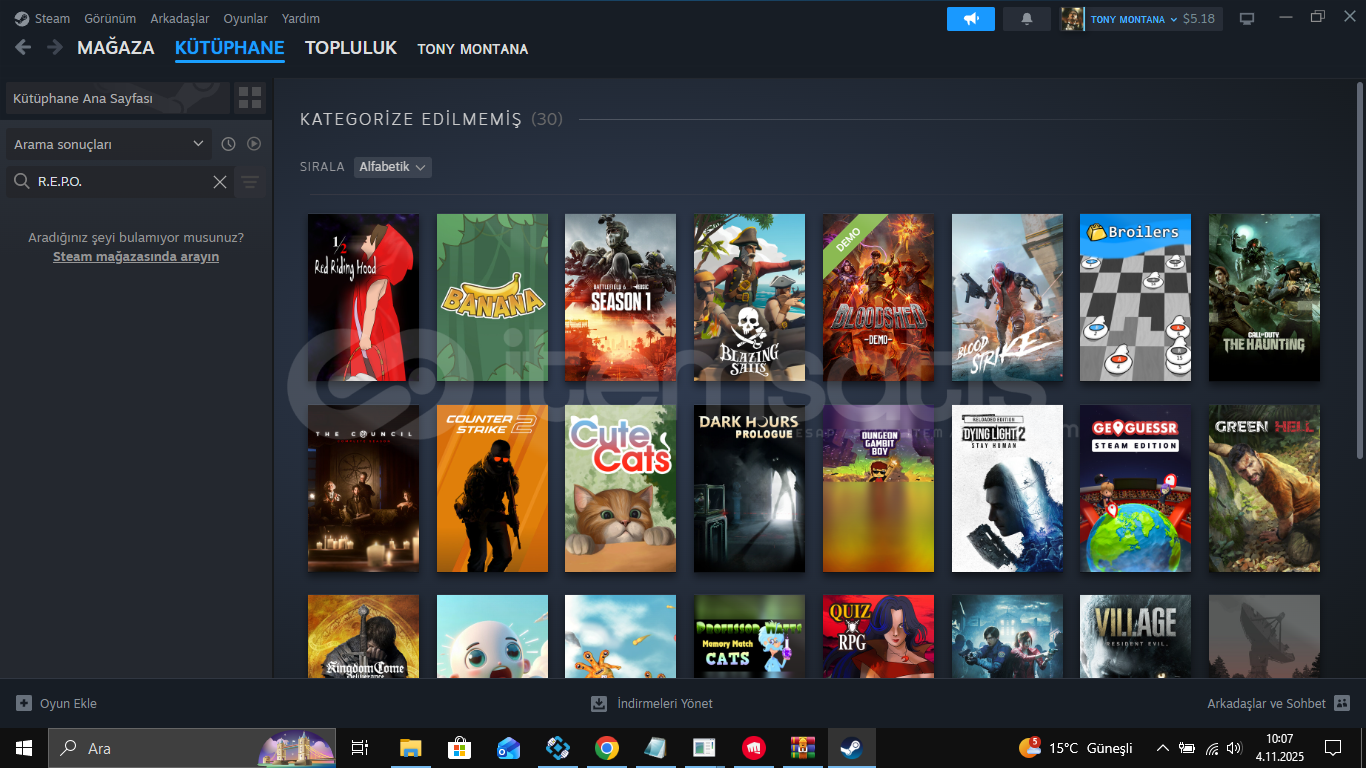Image resolution: width=1366 pixels, height=768 pixels.
Task: Select the Counter-Strike 2 game cover
Action: [x=492, y=488]
